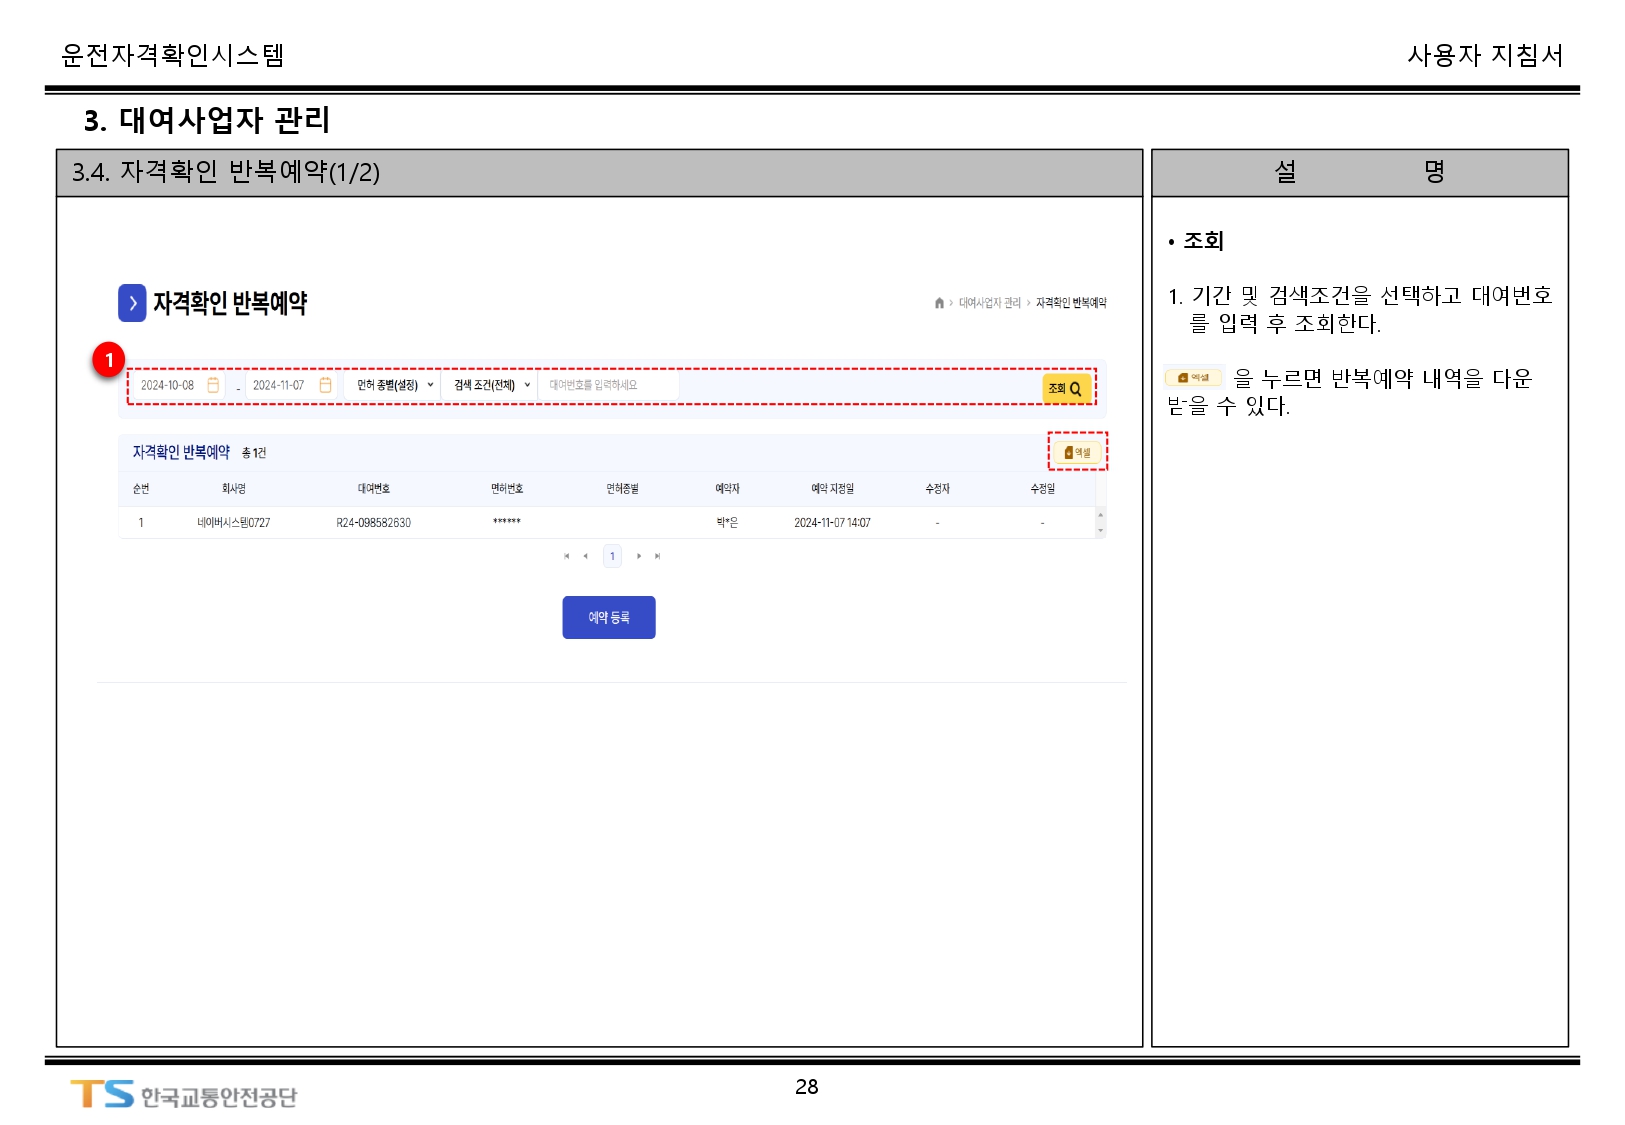This screenshot has height=1125, width=1625.
Task: Jump to the last results page
Action: coord(657,556)
